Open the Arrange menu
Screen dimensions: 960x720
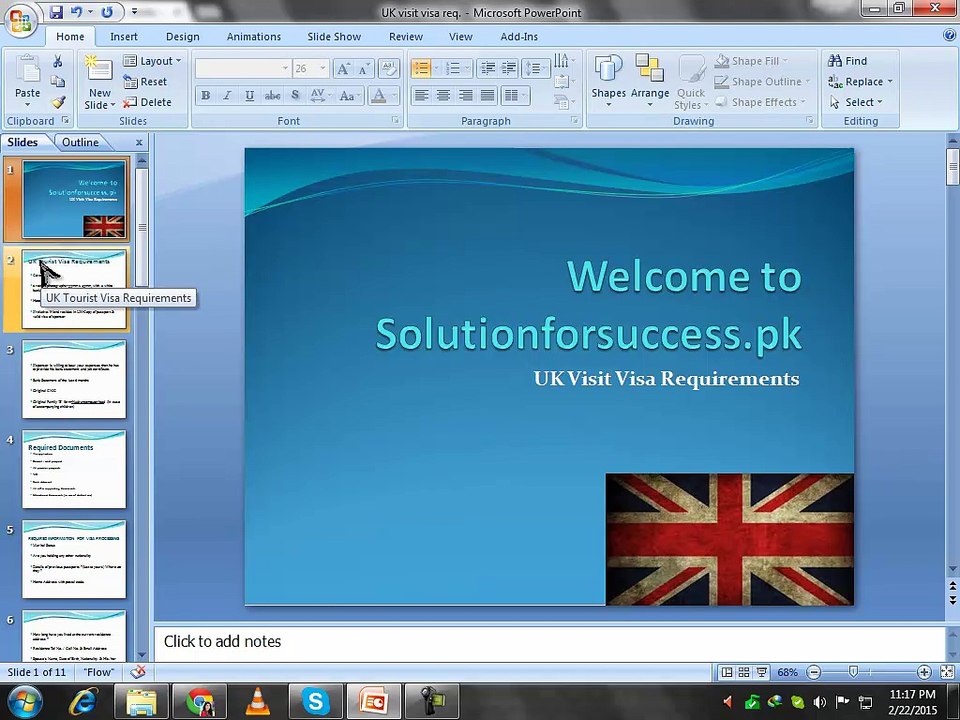(650, 81)
